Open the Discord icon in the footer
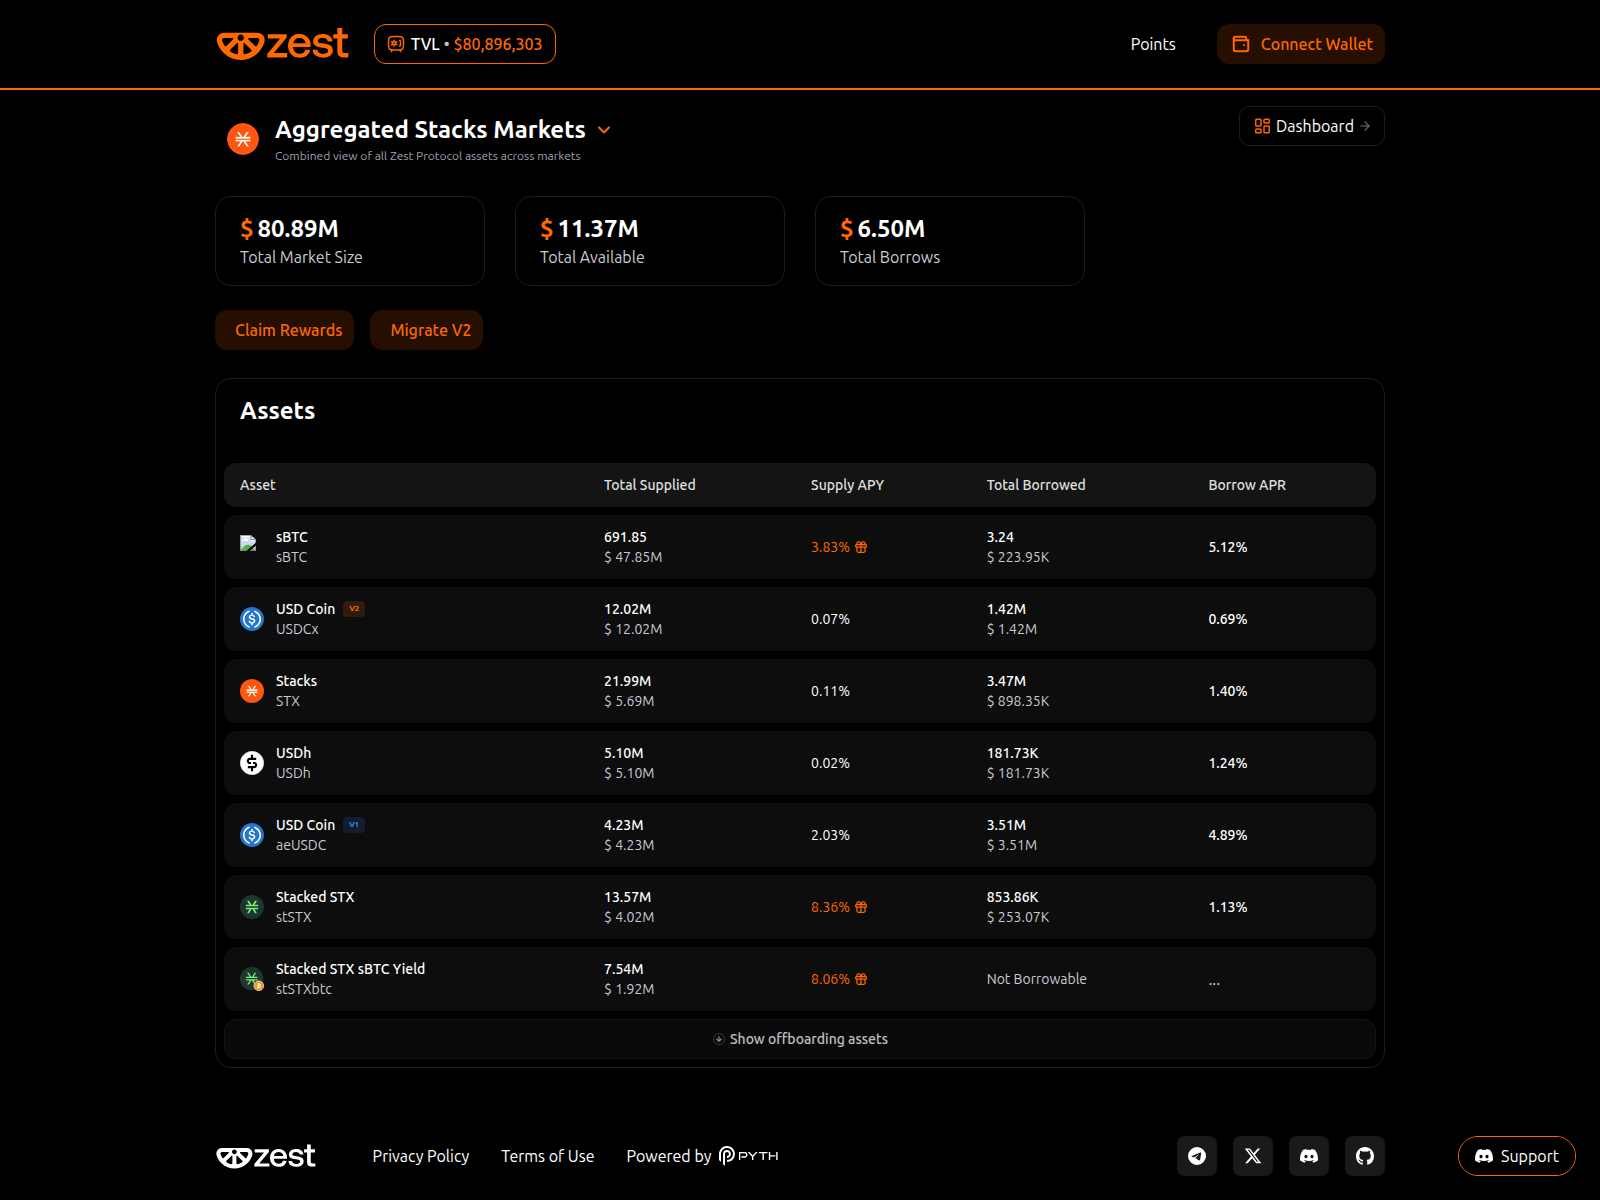The image size is (1600, 1200). [x=1309, y=1156]
